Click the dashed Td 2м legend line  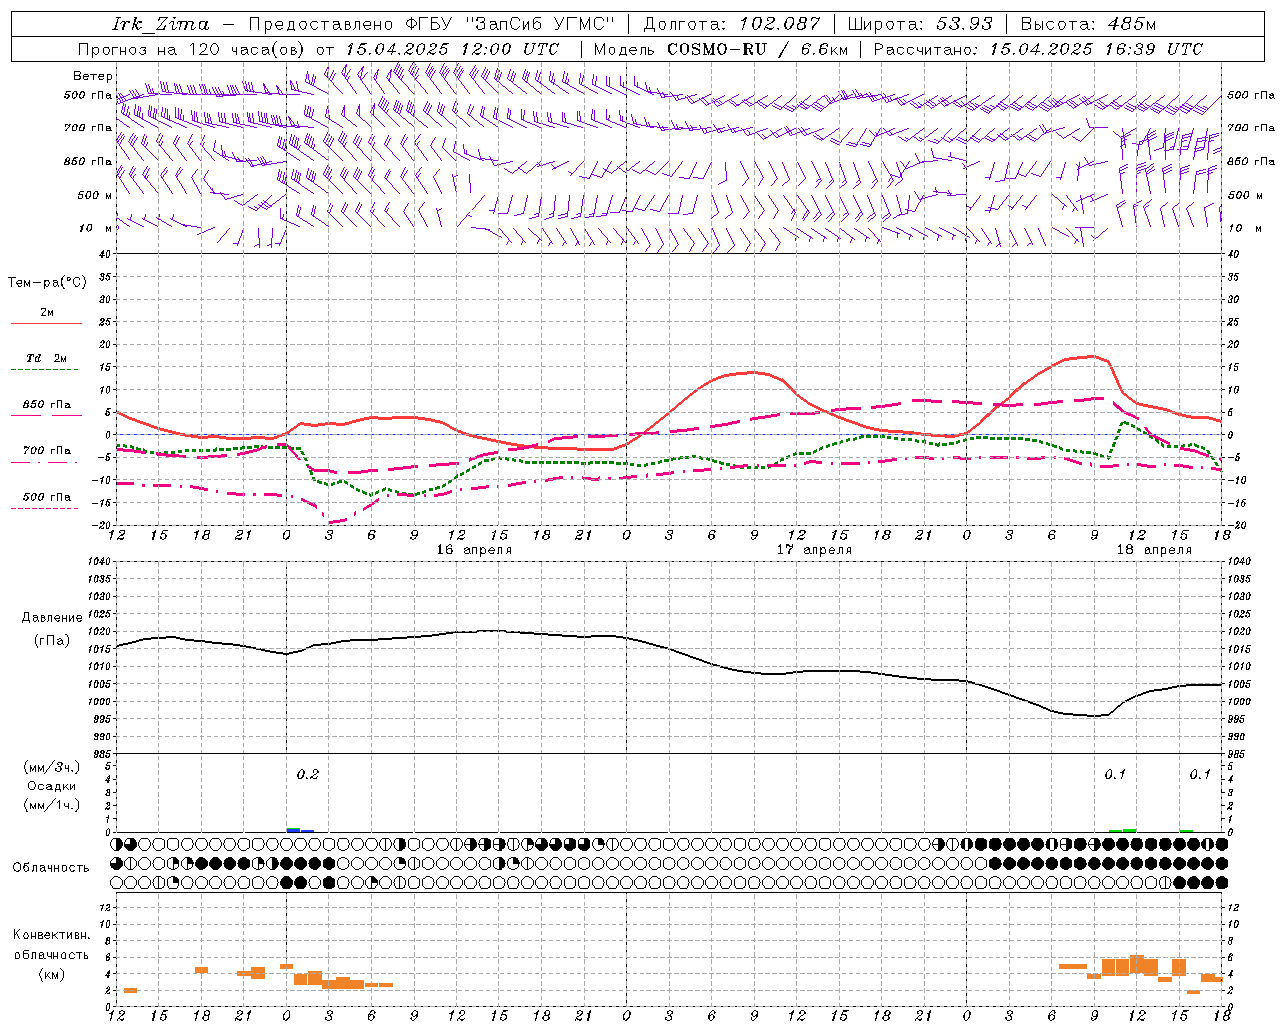click(x=44, y=370)
